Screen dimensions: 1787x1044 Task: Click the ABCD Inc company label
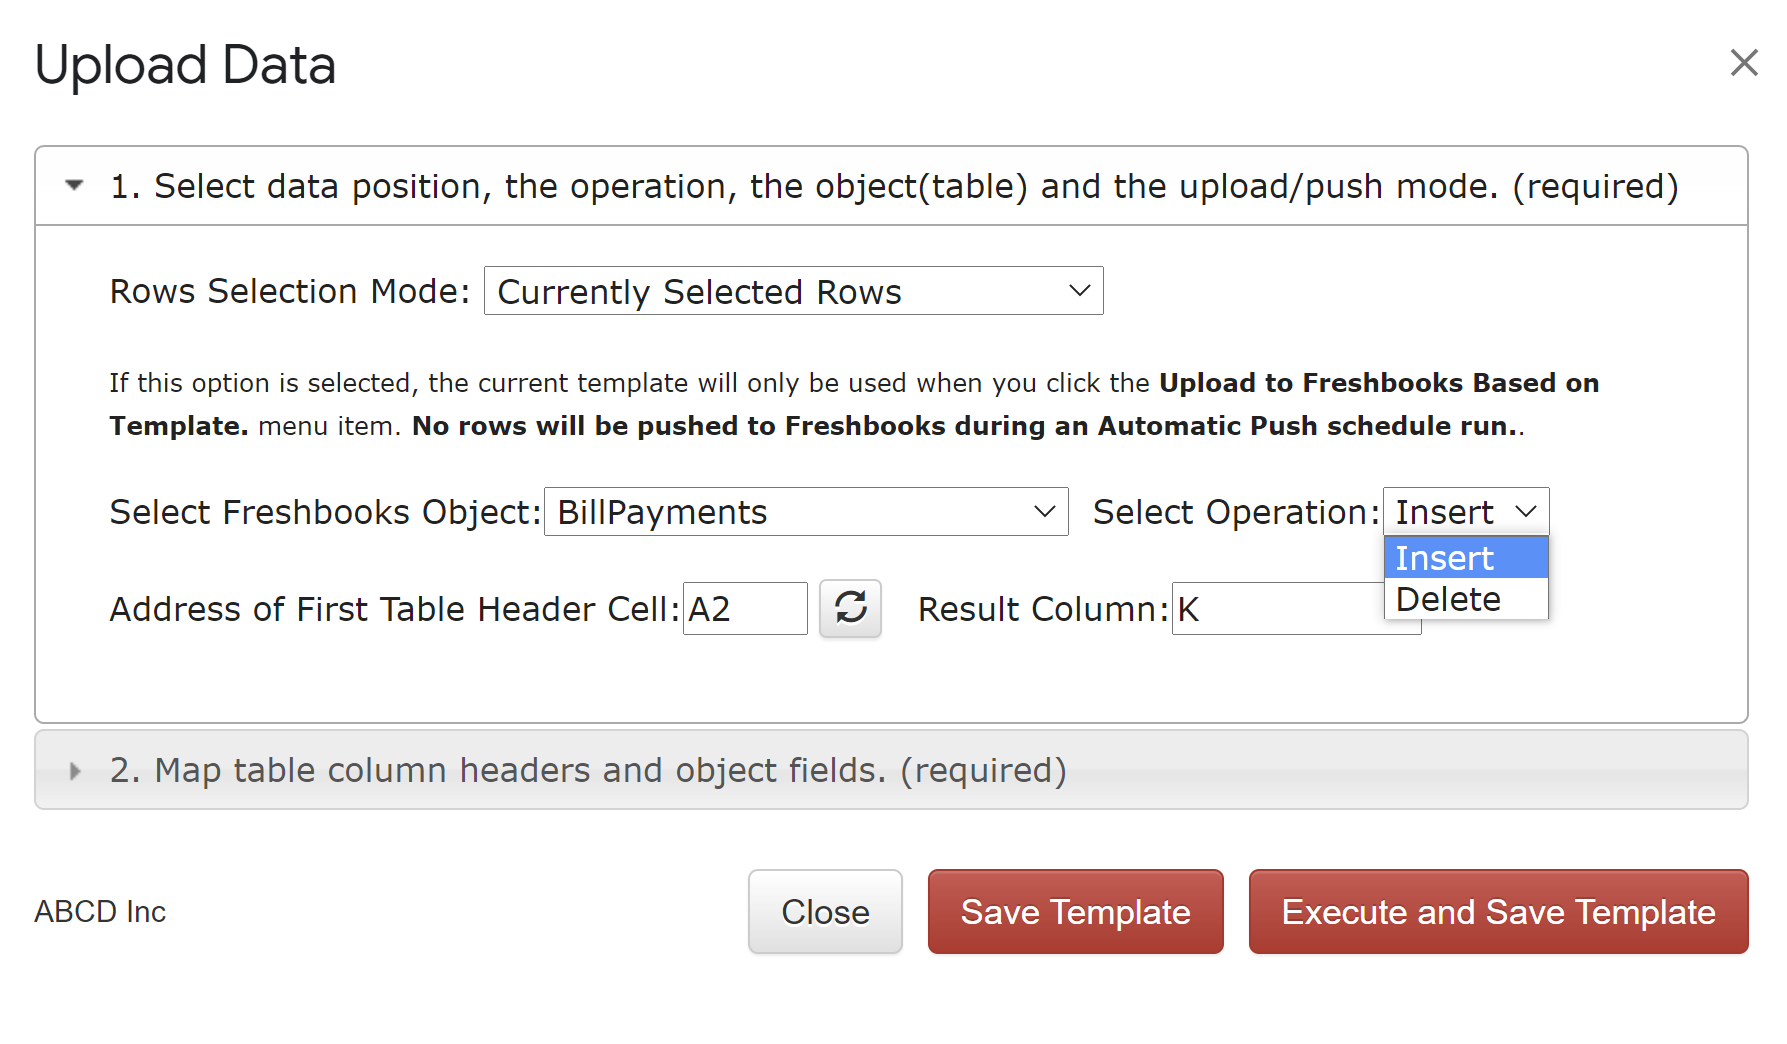pos(100,912)
